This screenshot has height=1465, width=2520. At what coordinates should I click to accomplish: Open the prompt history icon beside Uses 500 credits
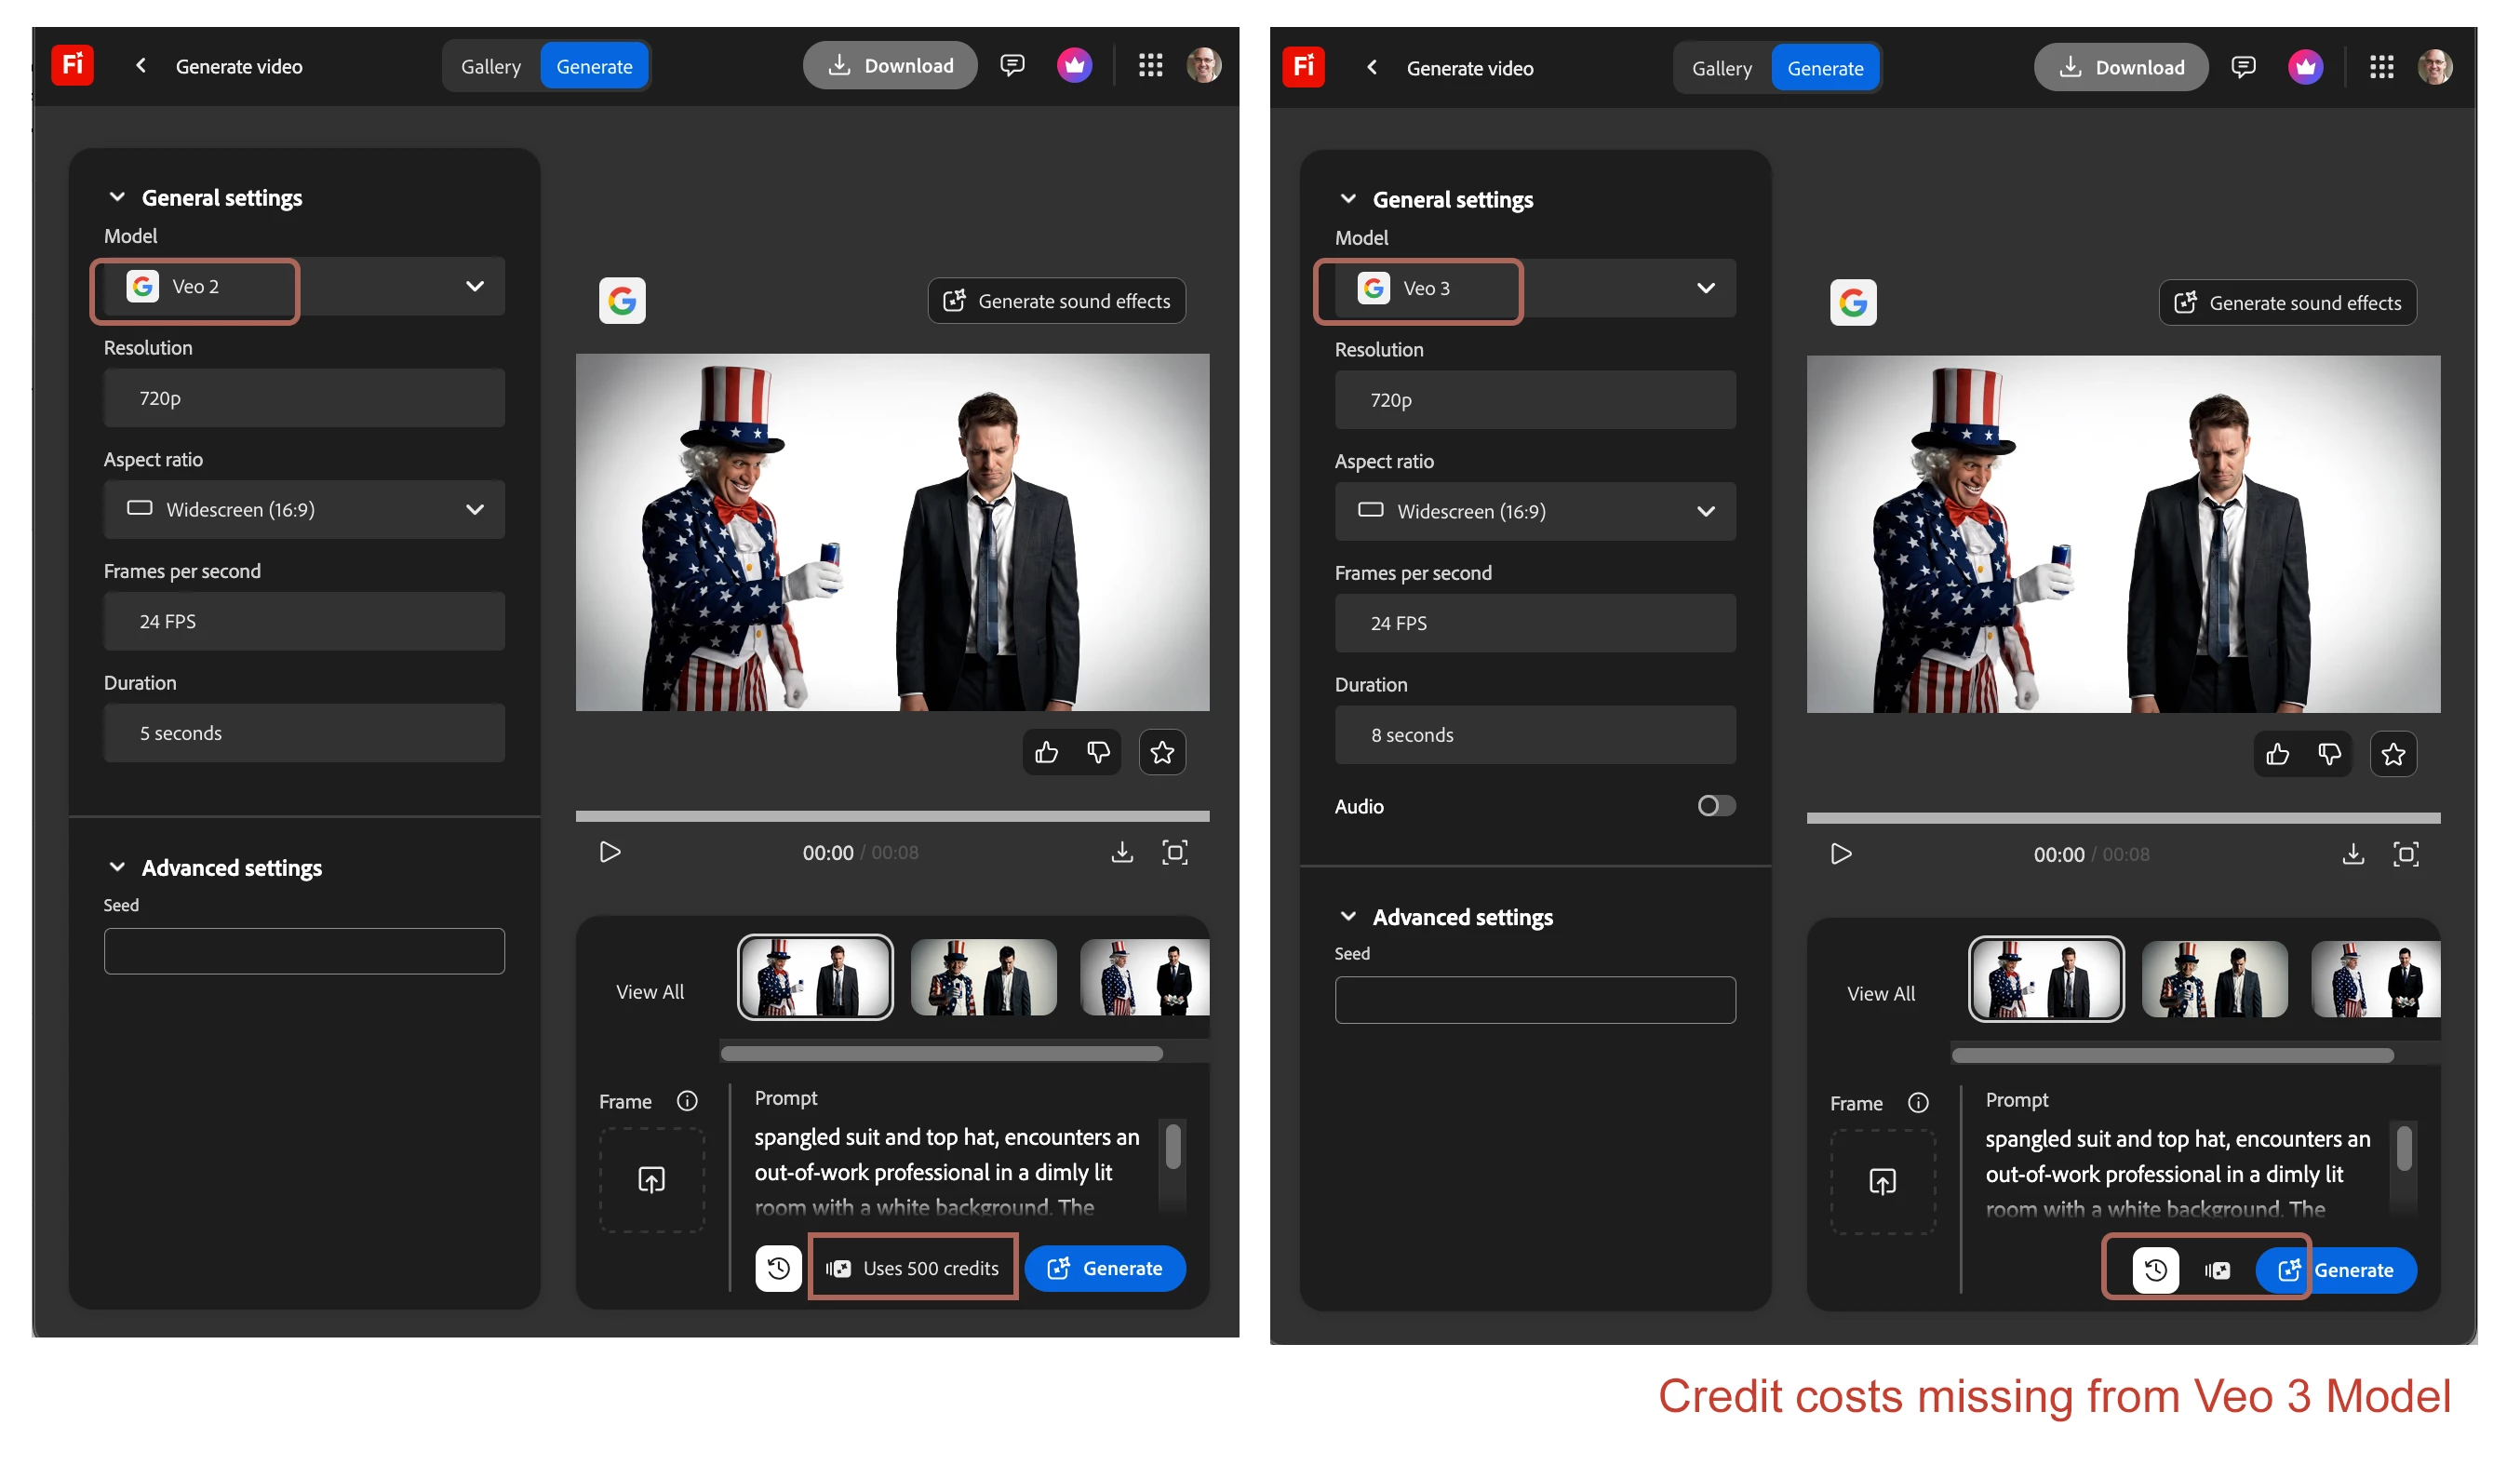(778, 1269)
